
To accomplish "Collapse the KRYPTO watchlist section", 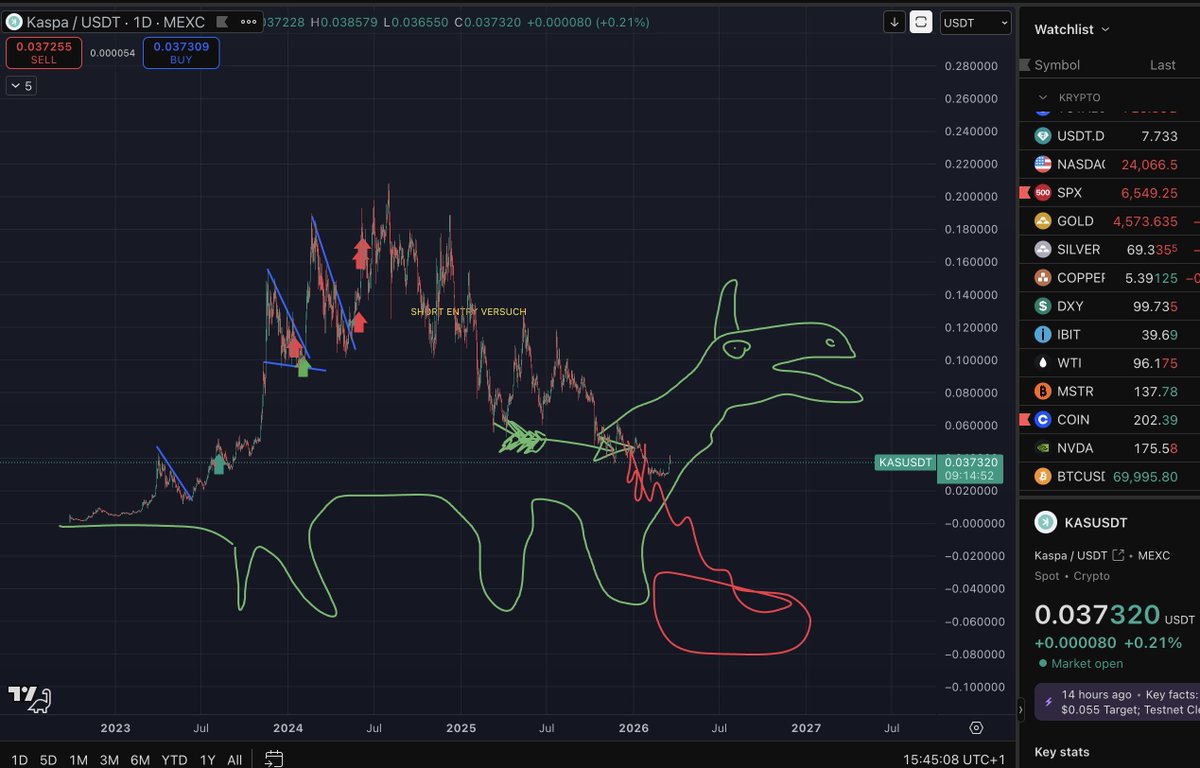I will click(x=1043, y=97).
